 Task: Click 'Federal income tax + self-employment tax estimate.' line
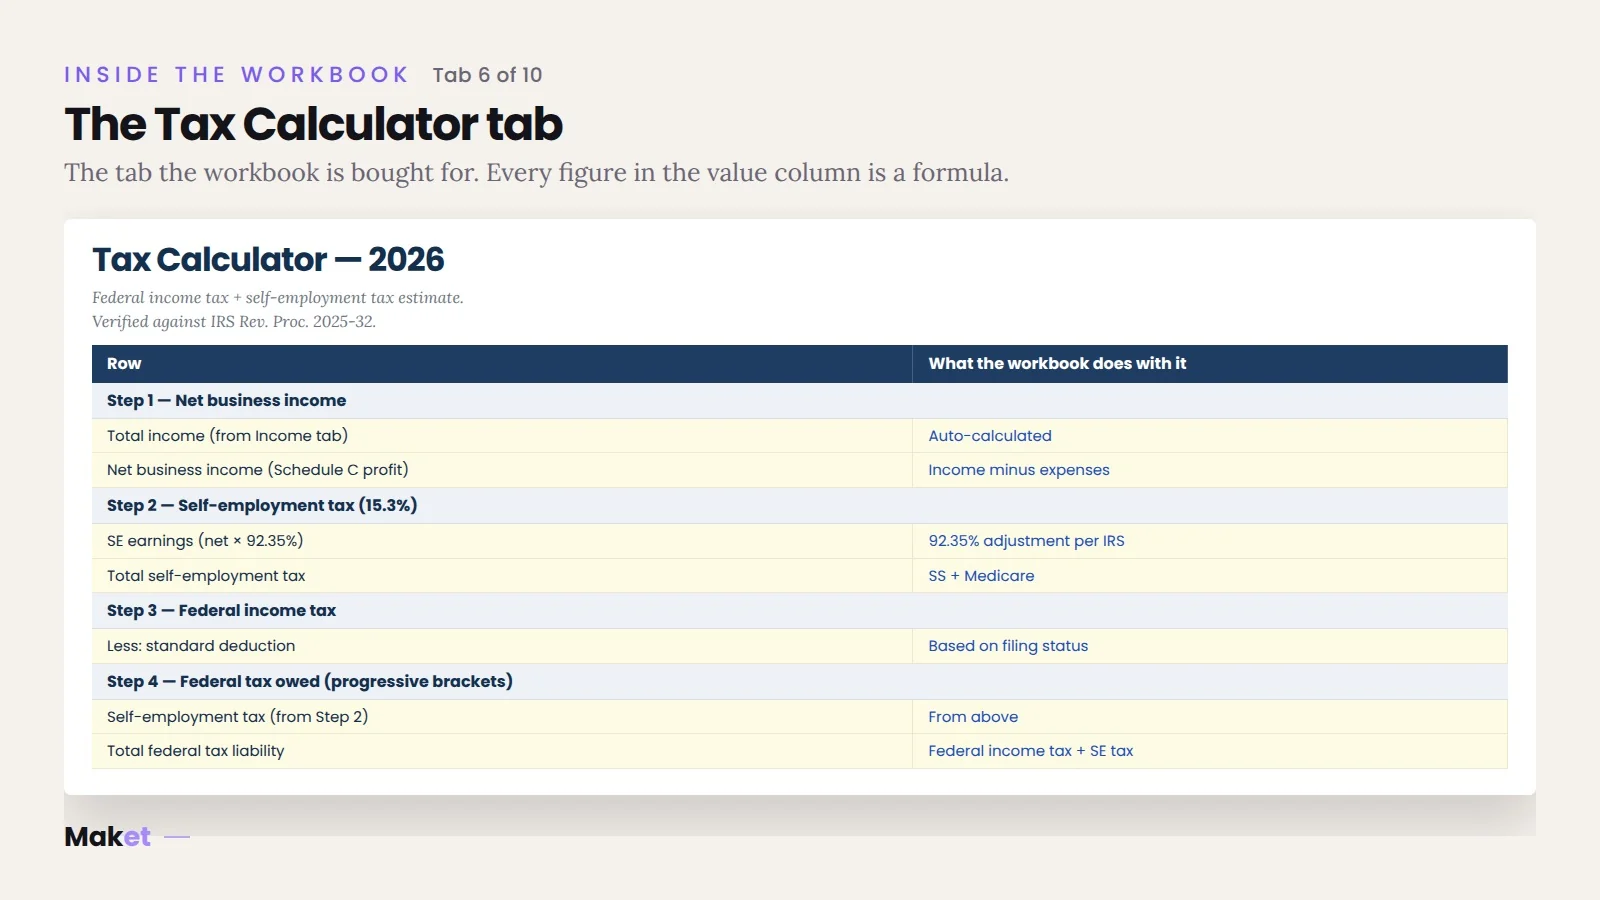278,297
